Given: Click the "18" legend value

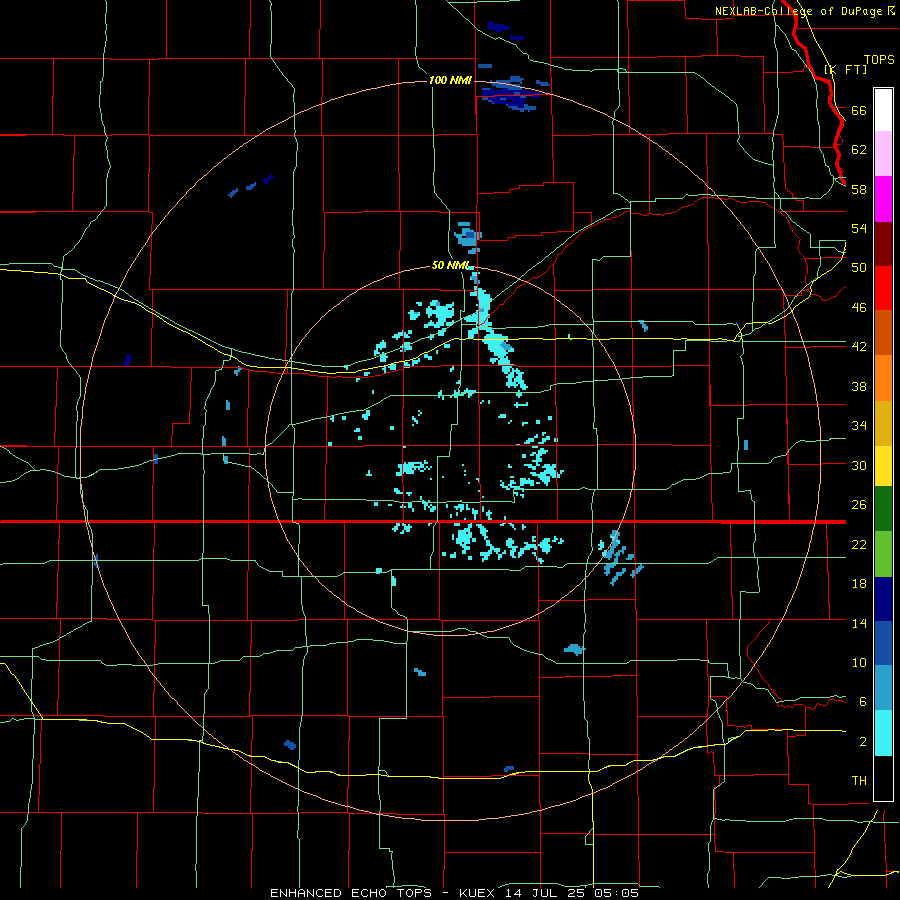Looking at the screenshot, I should pos(859,584).
